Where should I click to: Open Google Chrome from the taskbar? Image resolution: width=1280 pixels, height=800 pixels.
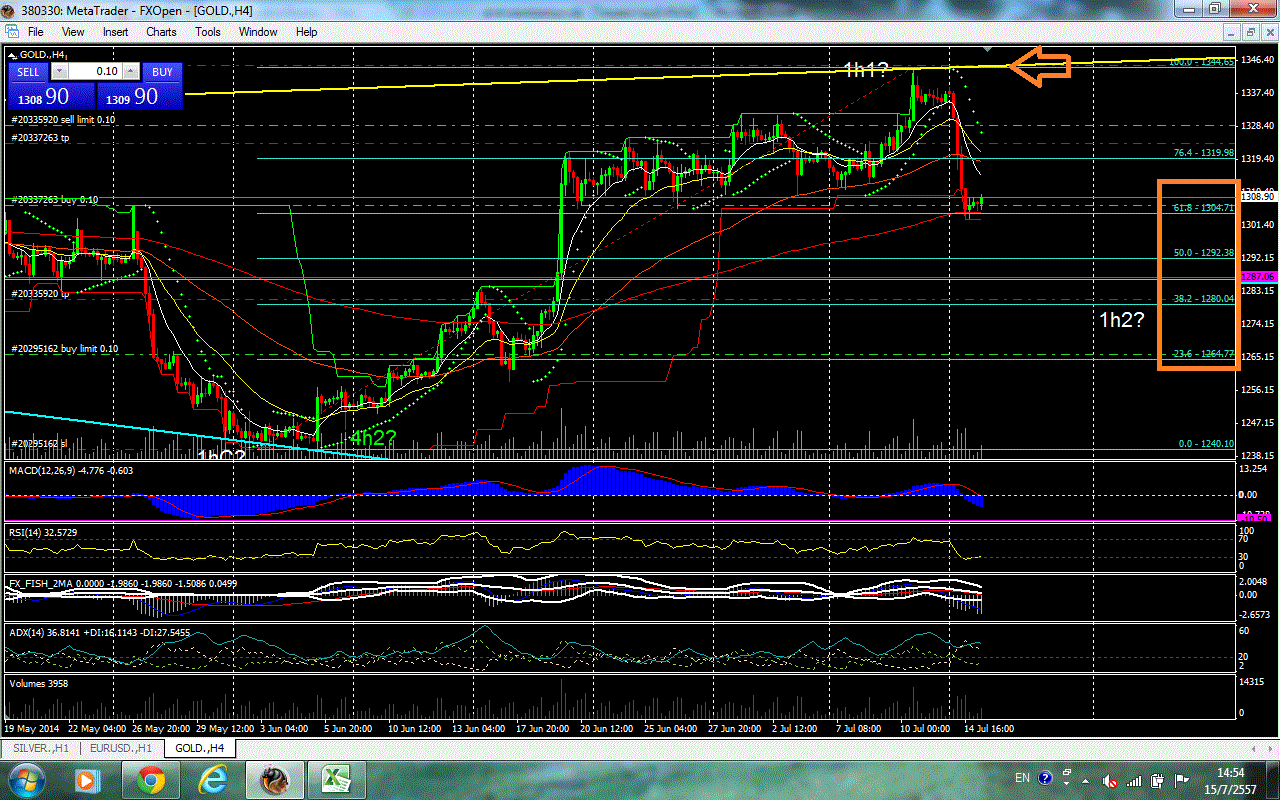click(150, 779)
